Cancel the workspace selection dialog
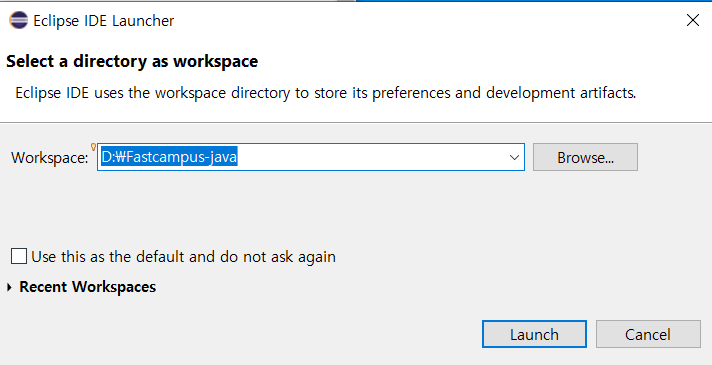The image size is (712, 365). [648, 334]
